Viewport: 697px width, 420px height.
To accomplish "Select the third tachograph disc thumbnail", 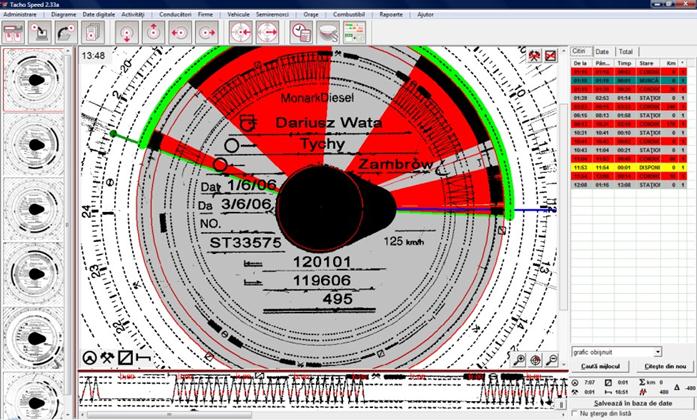I will (34, 209).
